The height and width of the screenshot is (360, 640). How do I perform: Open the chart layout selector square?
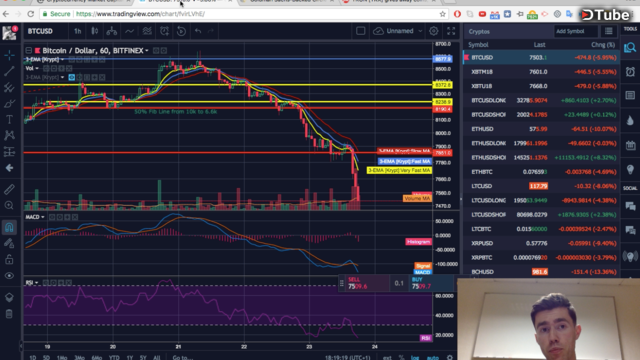tap(360, 31)
